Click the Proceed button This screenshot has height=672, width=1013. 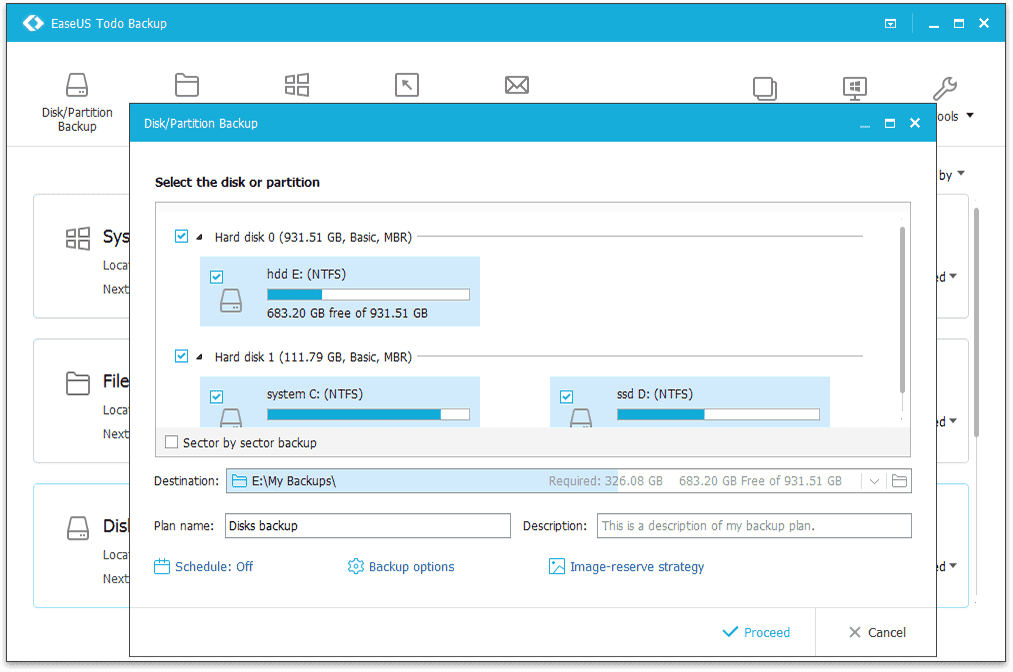coord(756,632)
